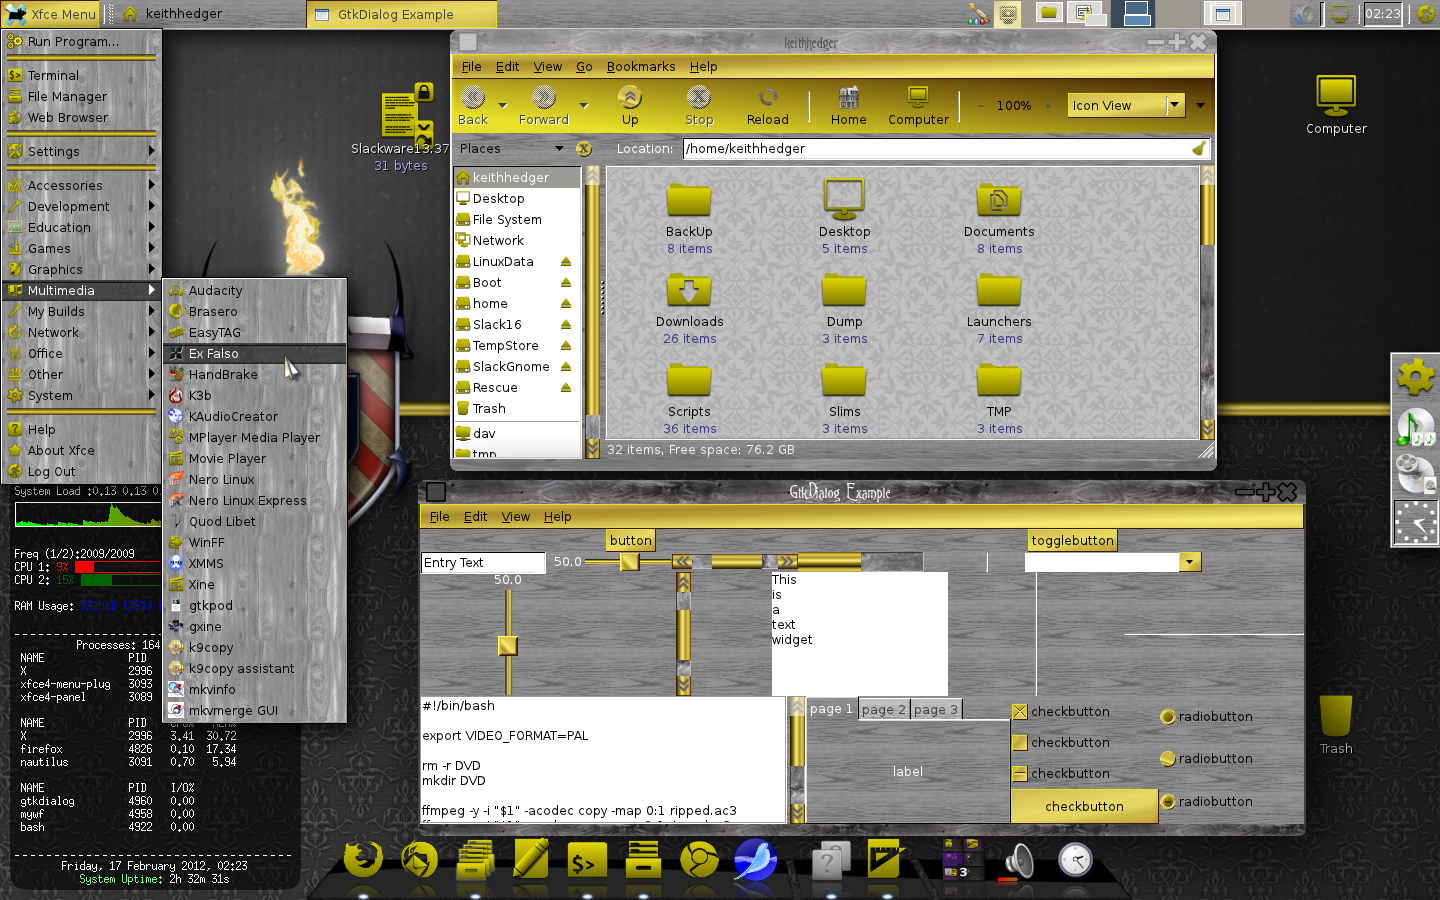Go up one folder with the Up icon
Screen dimensions: 1440x900
pyautogui.click(x=630, y=98)
